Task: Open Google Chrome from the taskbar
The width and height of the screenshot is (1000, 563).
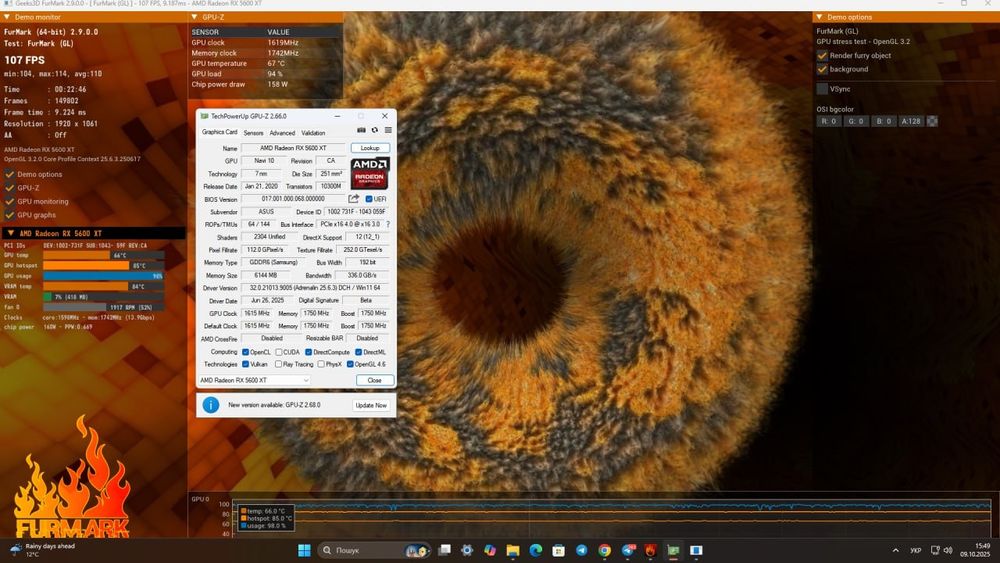Action: pyautogui.click(x=605, y=550)
